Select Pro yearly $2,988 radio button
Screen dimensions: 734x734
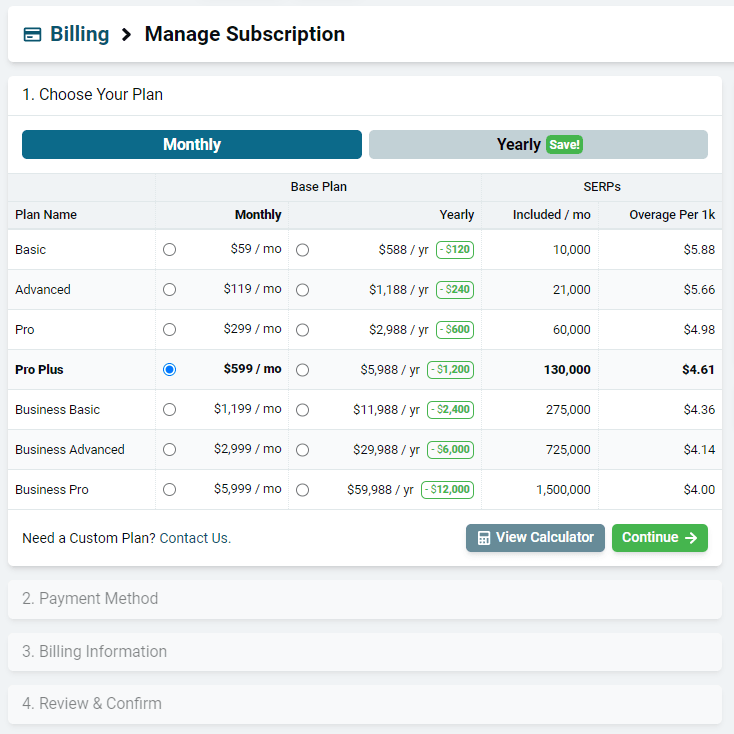[302, 330]
